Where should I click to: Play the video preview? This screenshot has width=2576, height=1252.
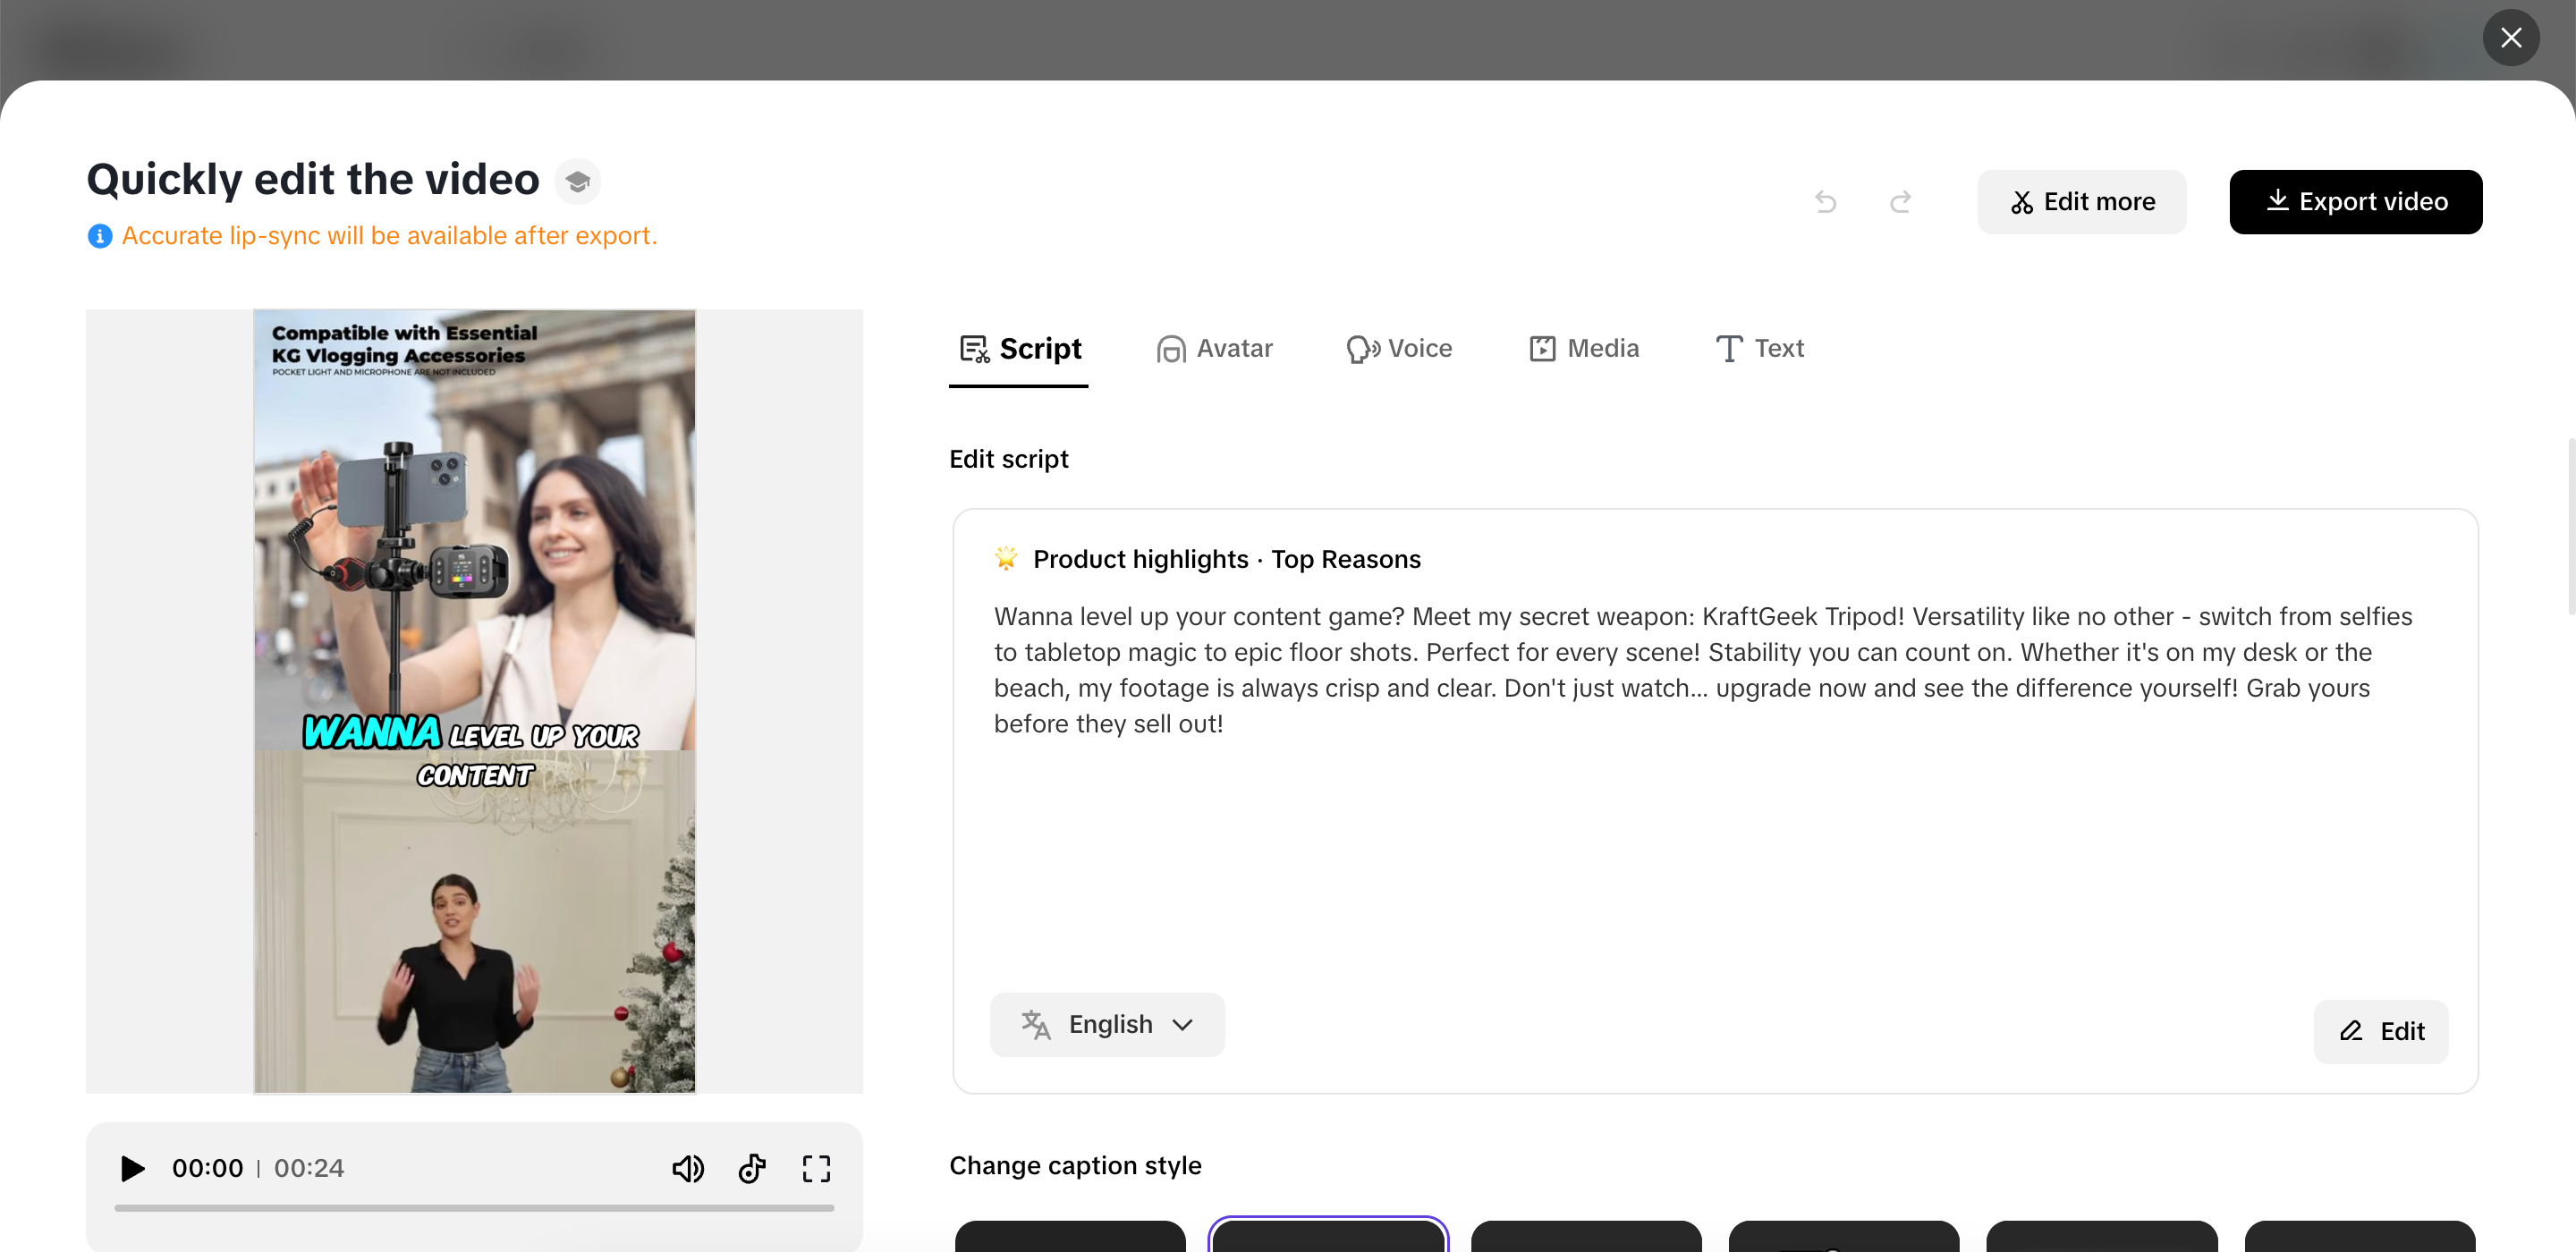(x=132, y=1167)
